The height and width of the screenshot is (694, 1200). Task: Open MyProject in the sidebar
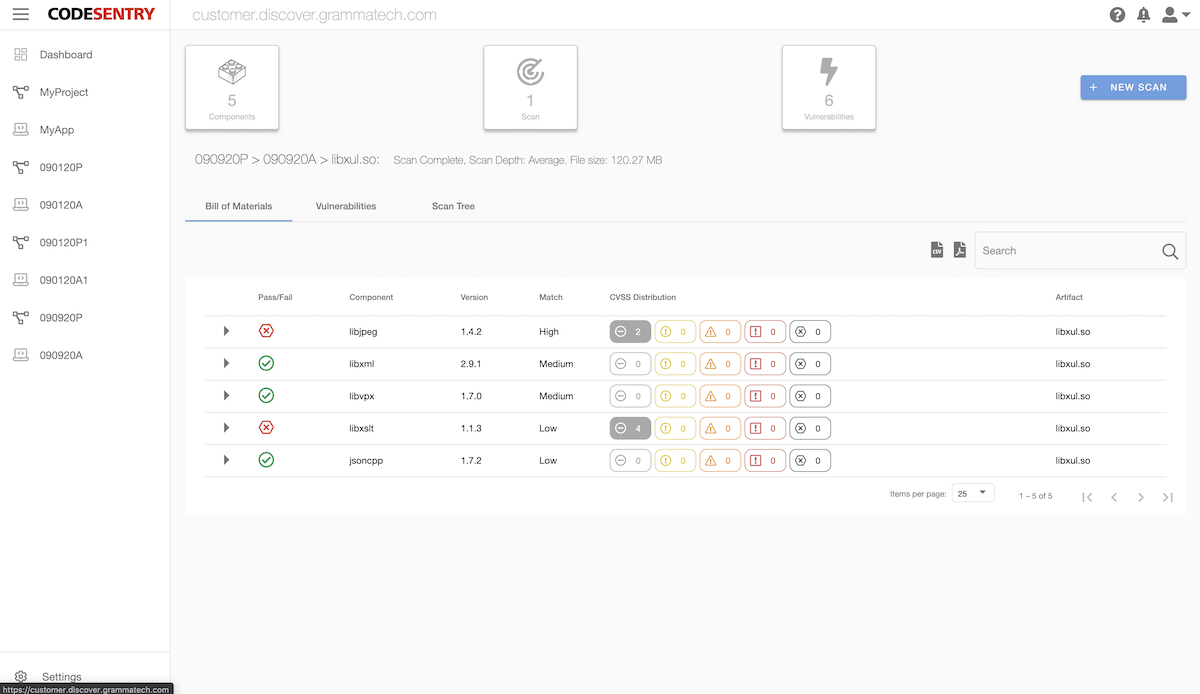tap(64, 92)
